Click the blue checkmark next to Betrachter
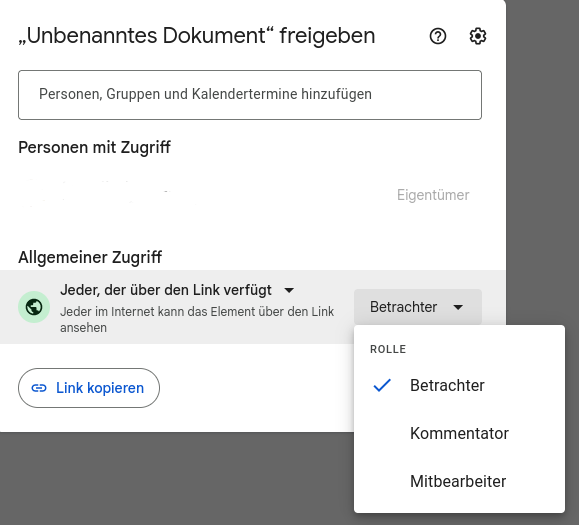579x525 pixels. pyautogui.click(x=382, y=385)
